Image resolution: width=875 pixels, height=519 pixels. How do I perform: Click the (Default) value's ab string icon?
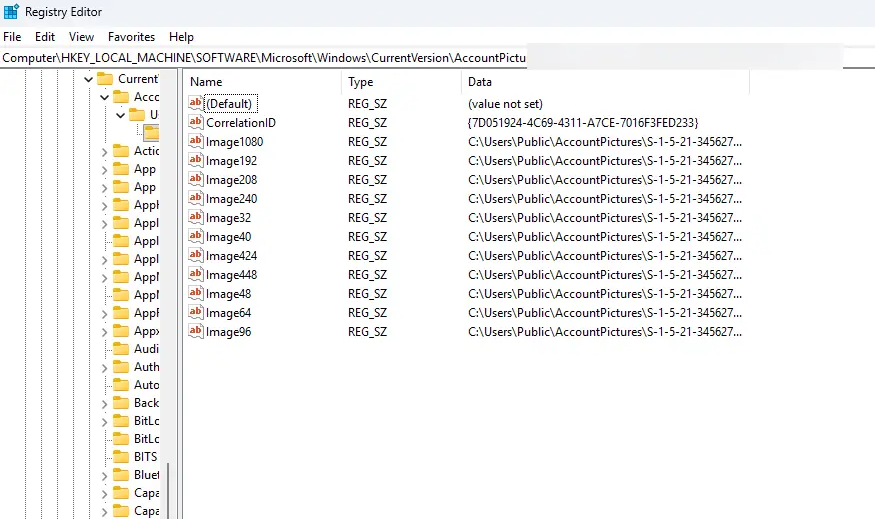coord(195,103)
